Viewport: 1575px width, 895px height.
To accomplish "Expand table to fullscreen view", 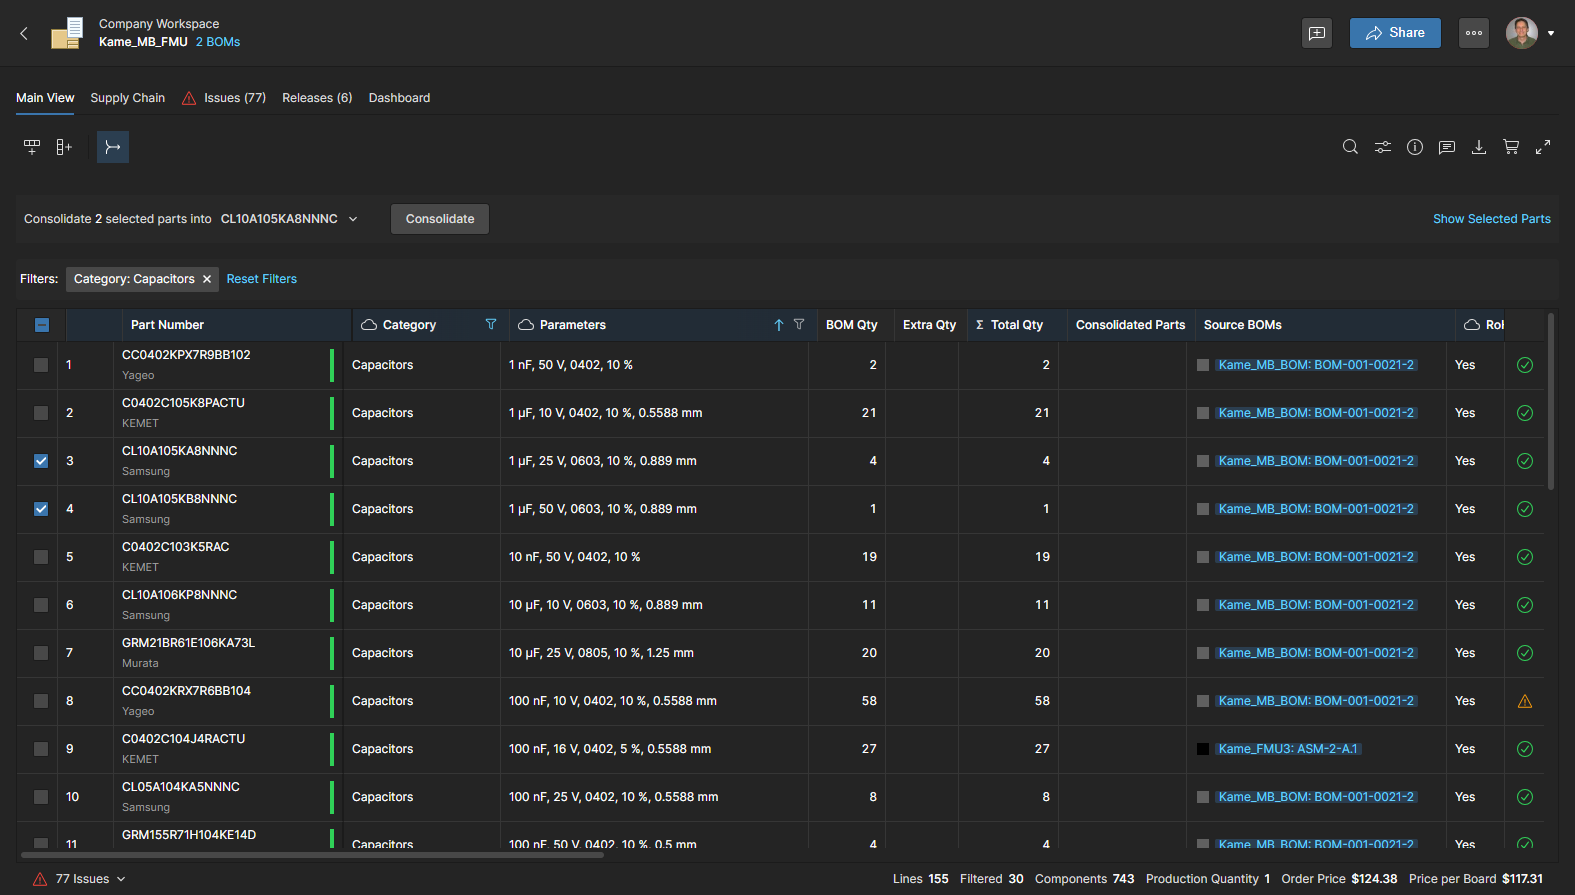I will pyautogui.click(x=1543, y=147).
